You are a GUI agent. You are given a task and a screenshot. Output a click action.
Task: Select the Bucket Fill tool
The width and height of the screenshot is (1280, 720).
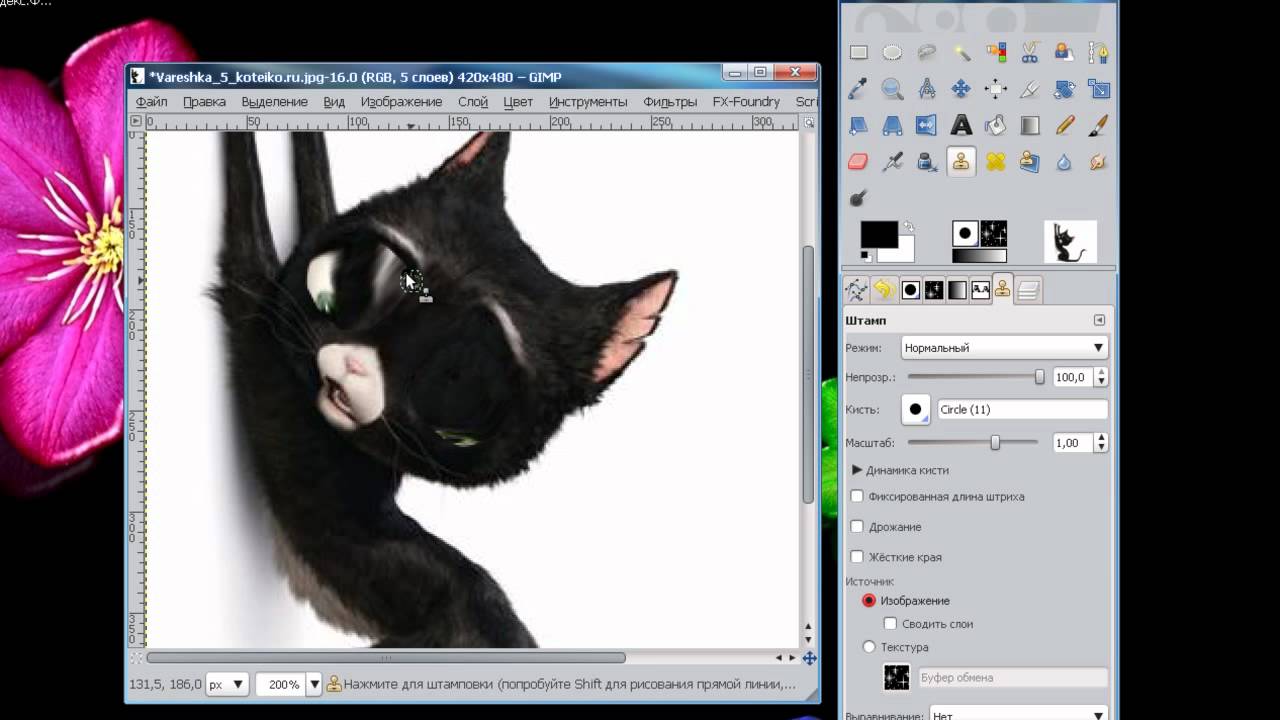point(996,125)
